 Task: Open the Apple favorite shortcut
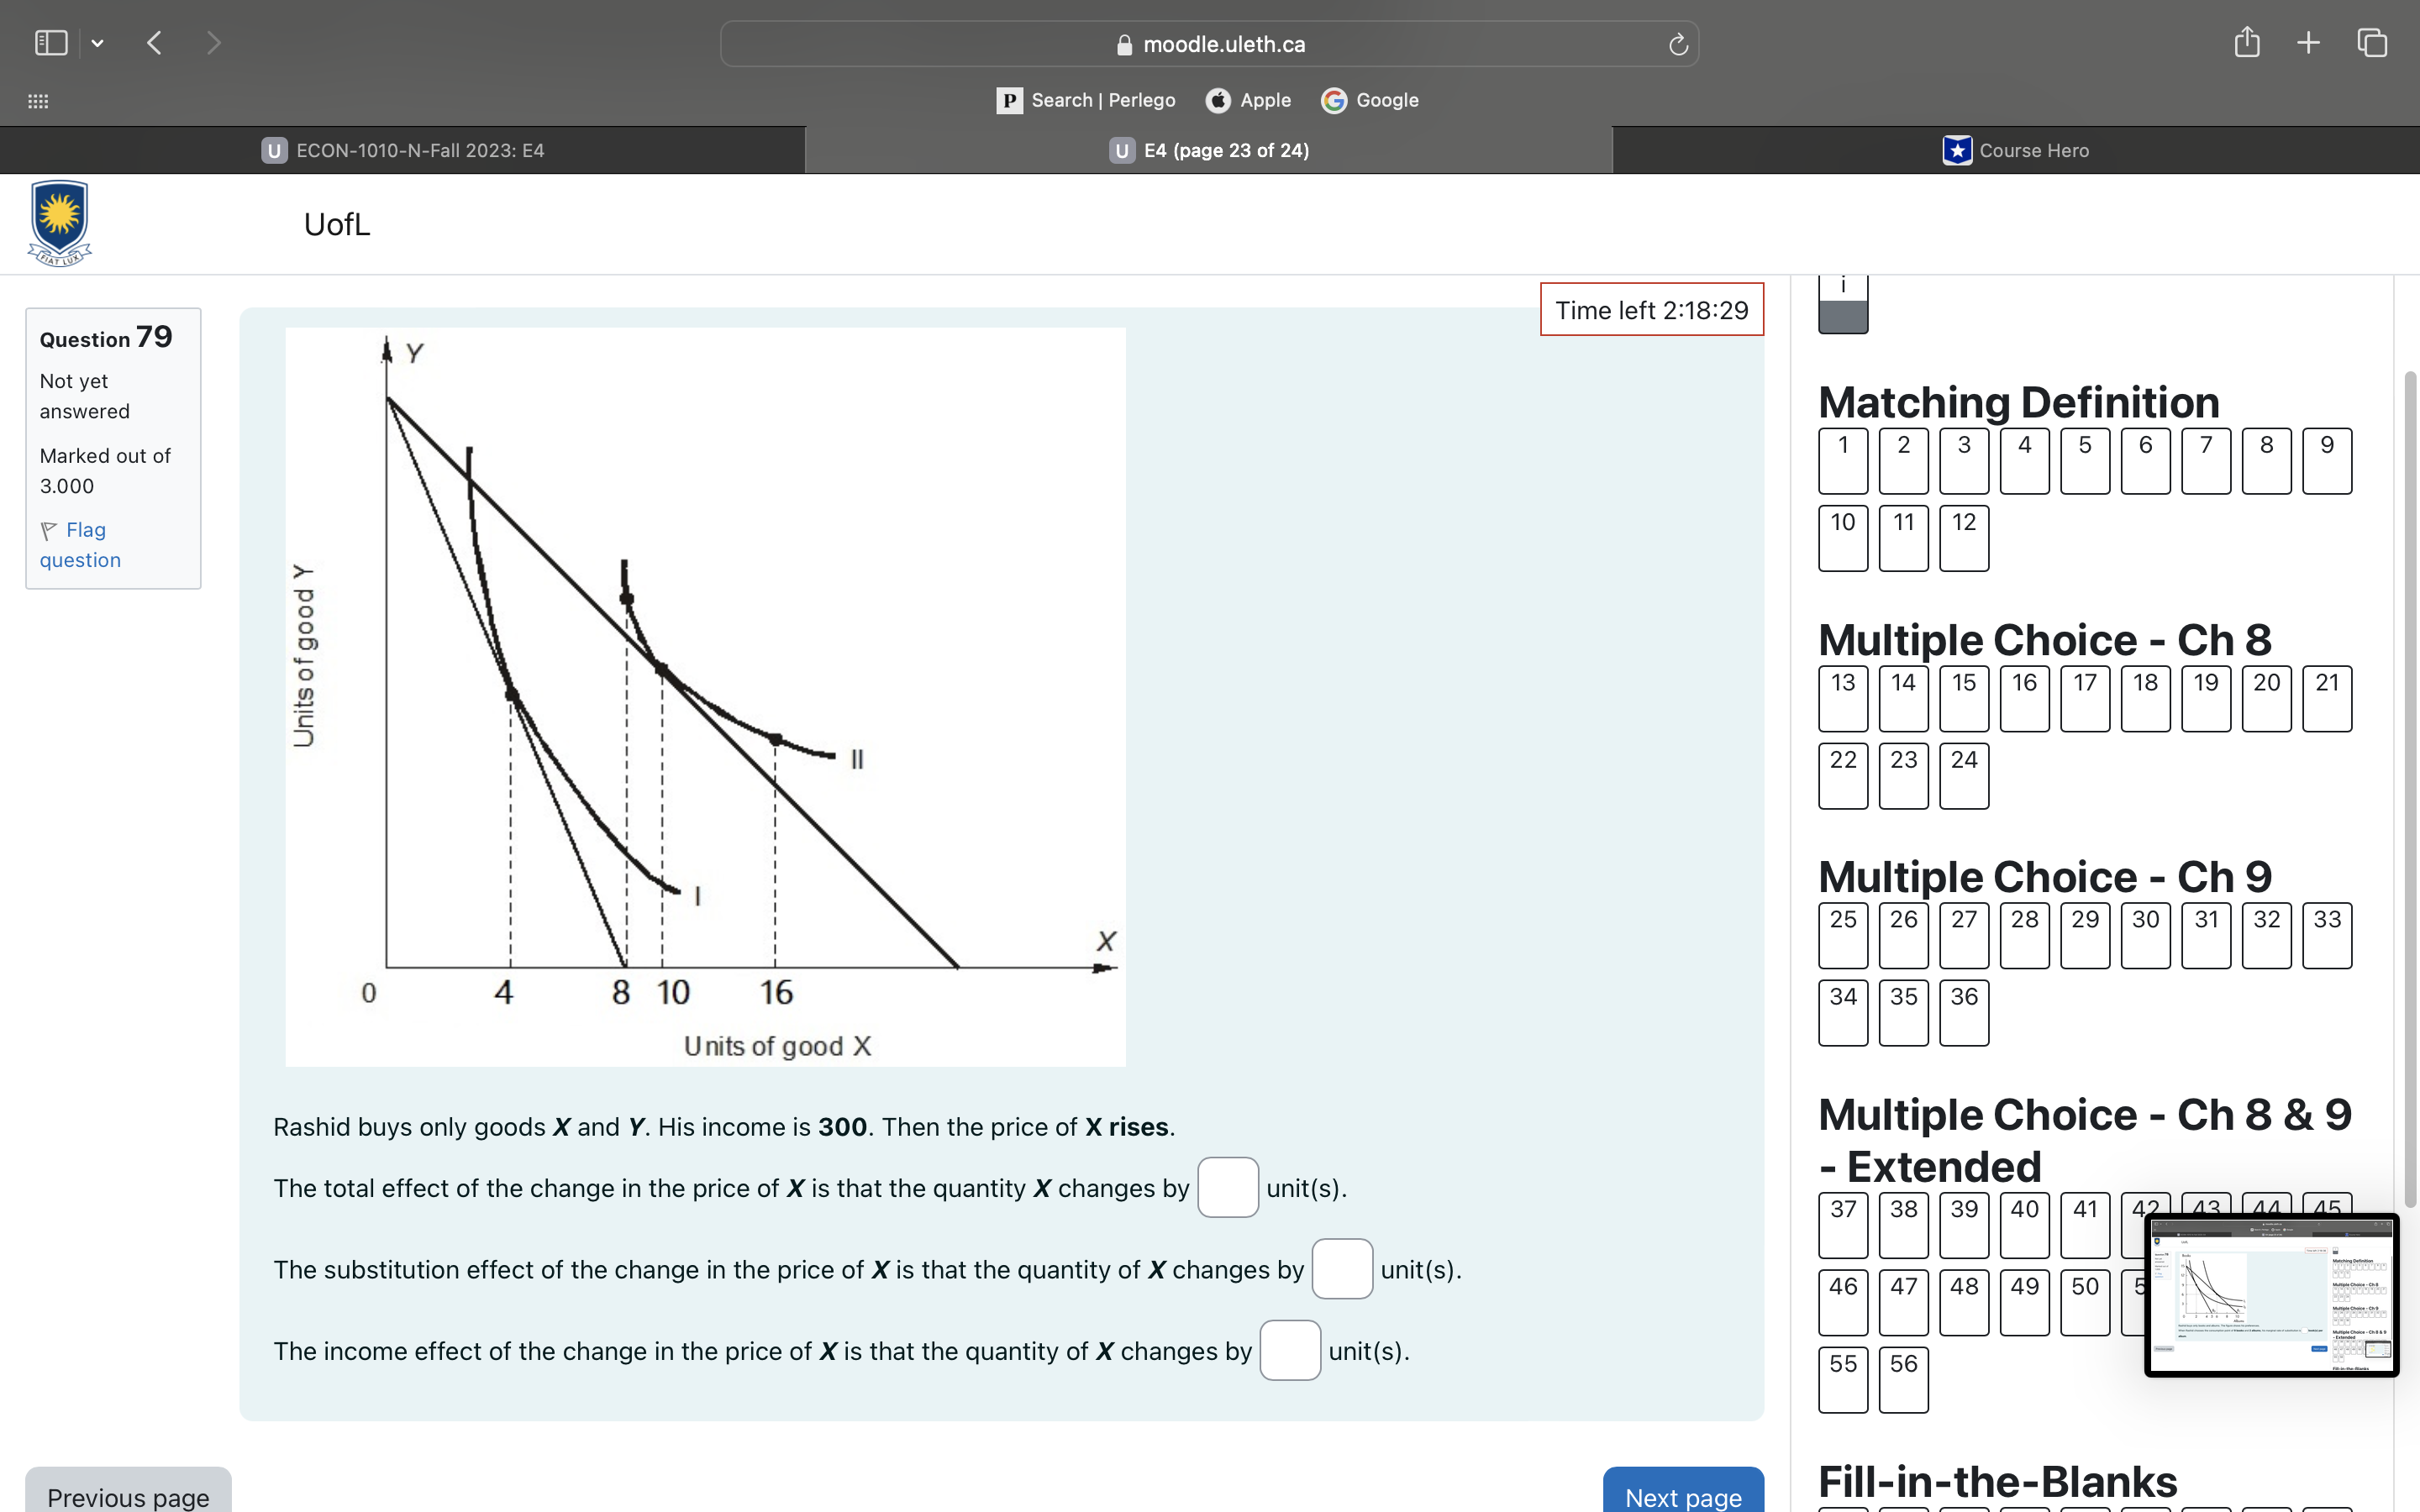click(1248, 100)
